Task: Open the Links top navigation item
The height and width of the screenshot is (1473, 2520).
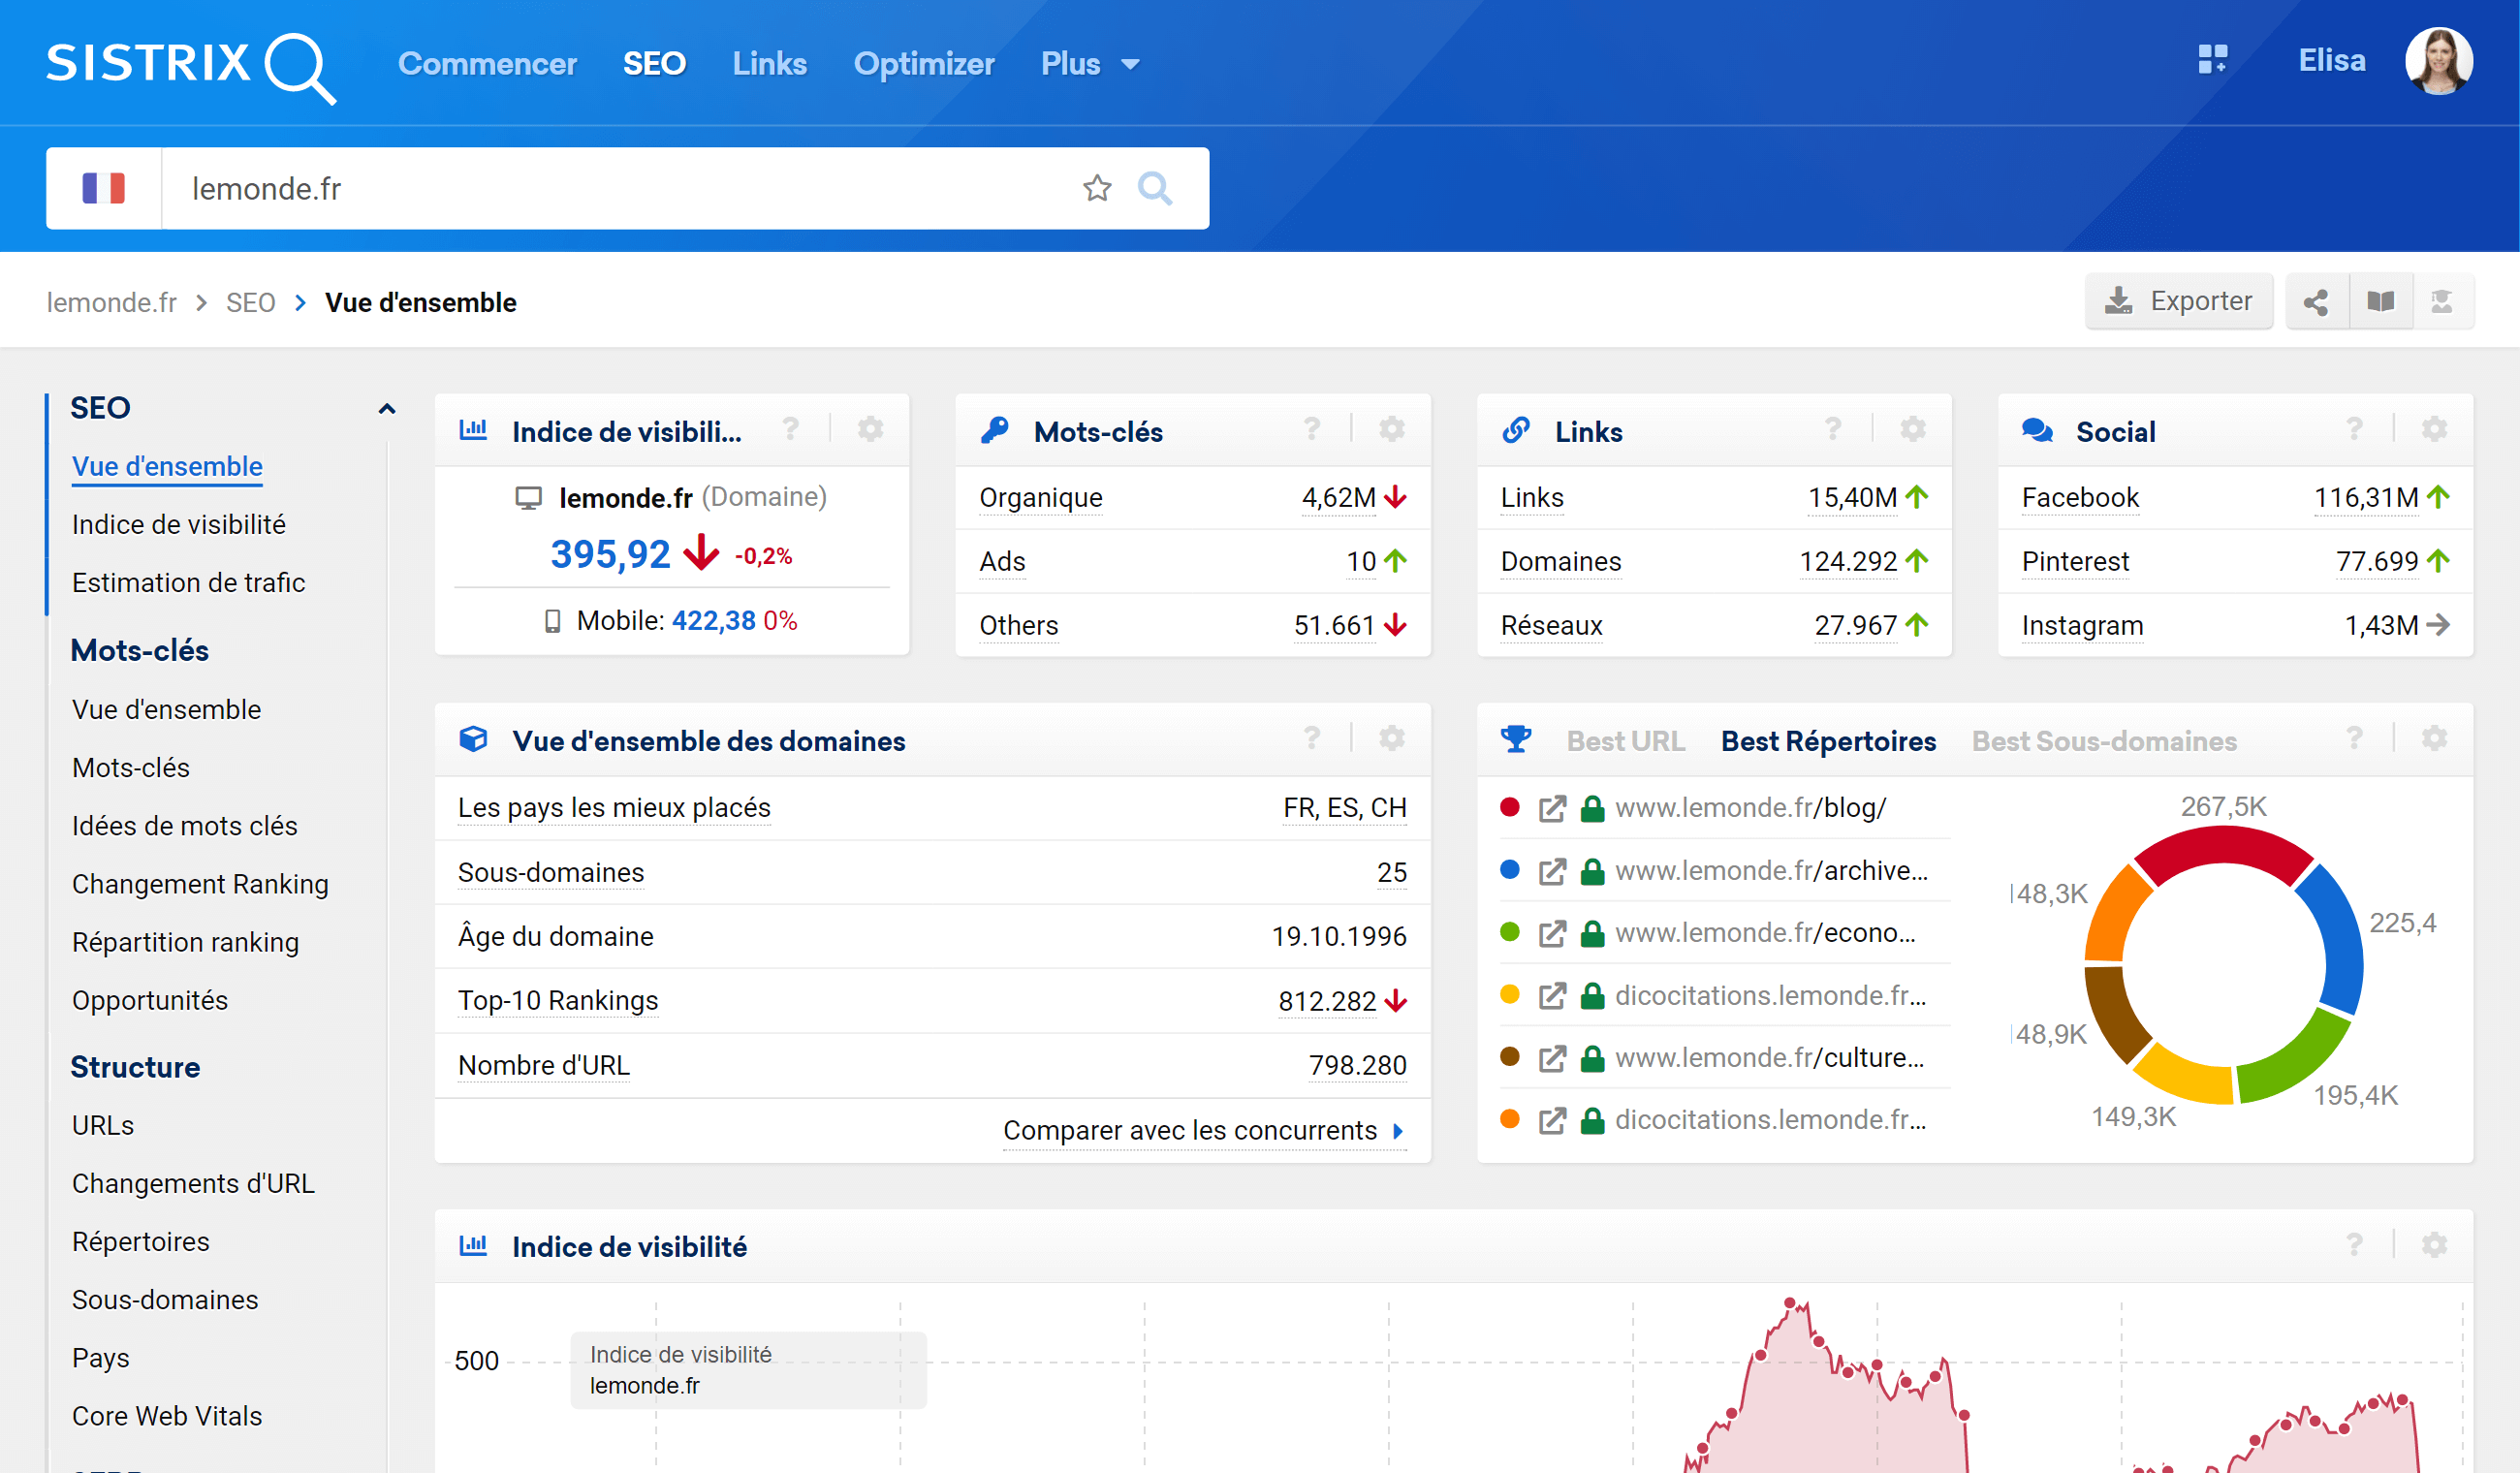Action: (x=769, y=64)
